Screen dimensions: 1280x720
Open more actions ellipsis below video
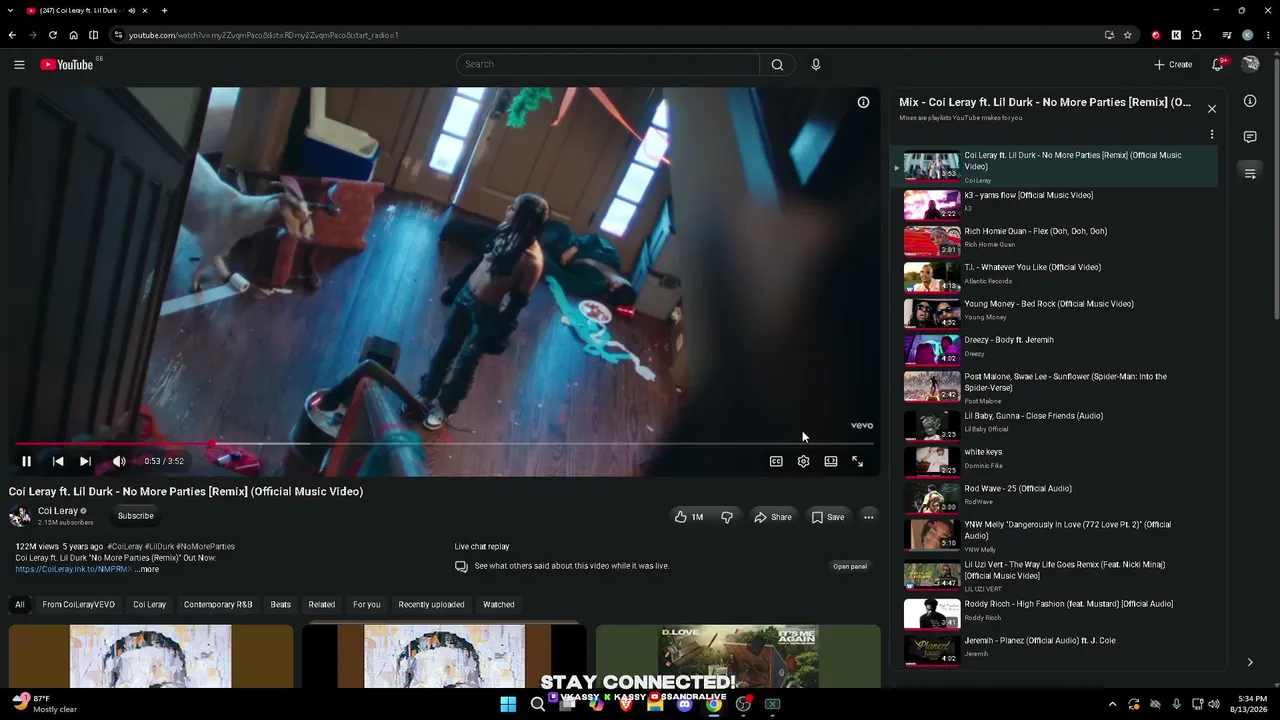pos(868,517)
